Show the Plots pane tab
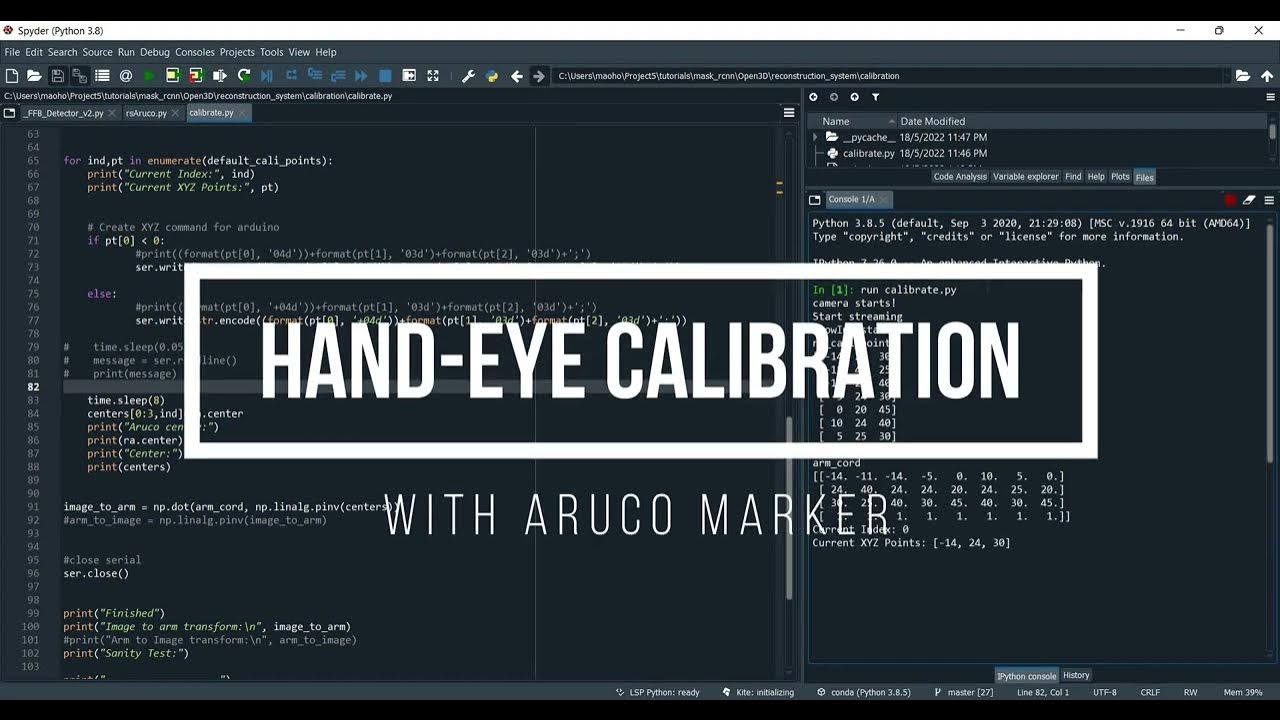1280x720 pixels. pyautogui.click(x=1120, y=177)
